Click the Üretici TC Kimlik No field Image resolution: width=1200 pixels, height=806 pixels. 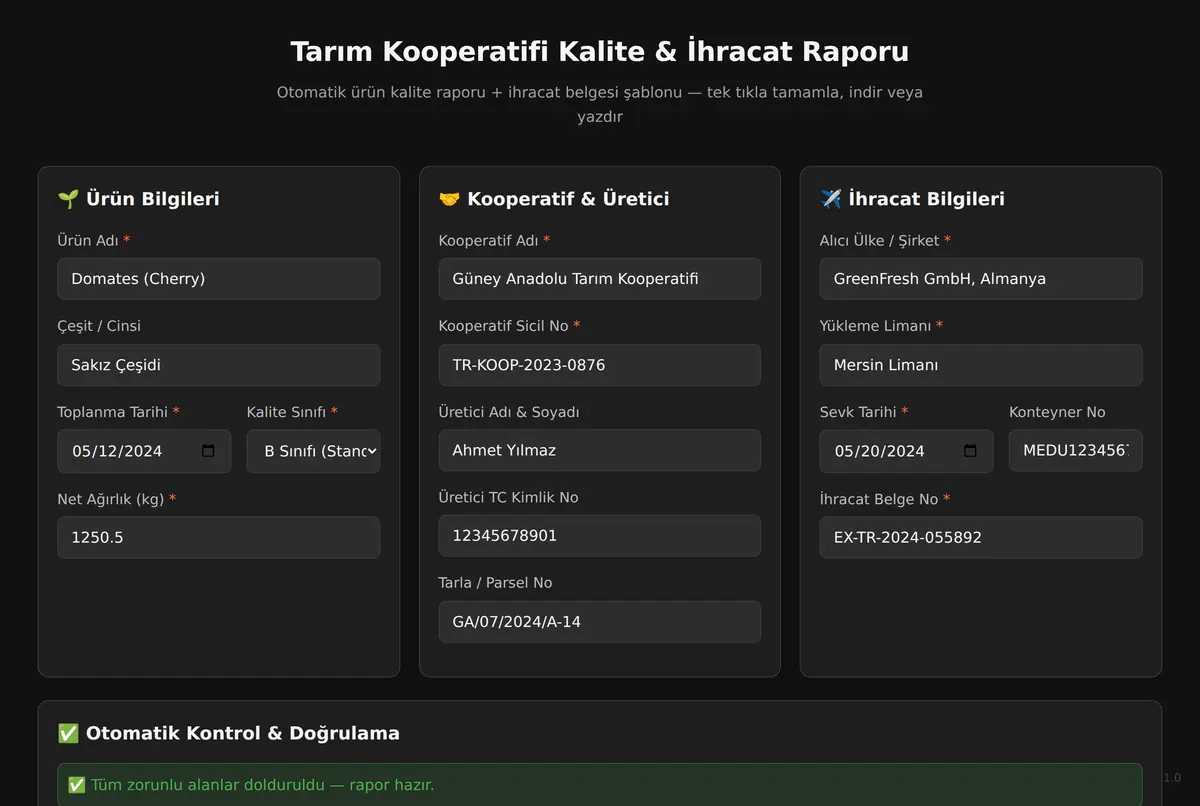pyautogui.click(x=600, y=536)
